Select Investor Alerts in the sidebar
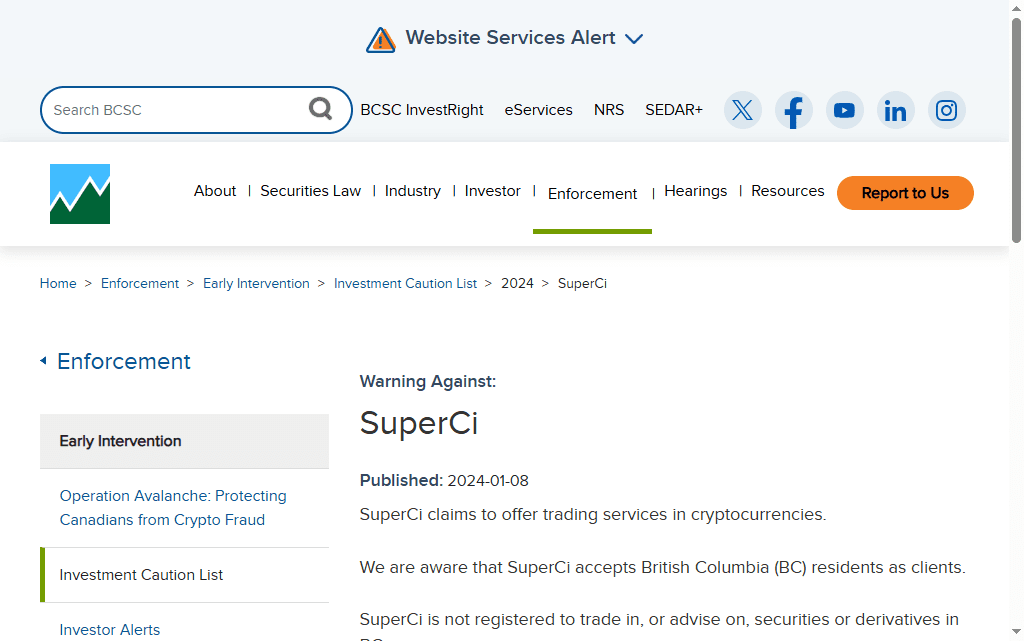Viewport: 1024px width, 641px height. click(x=110, y=630)
